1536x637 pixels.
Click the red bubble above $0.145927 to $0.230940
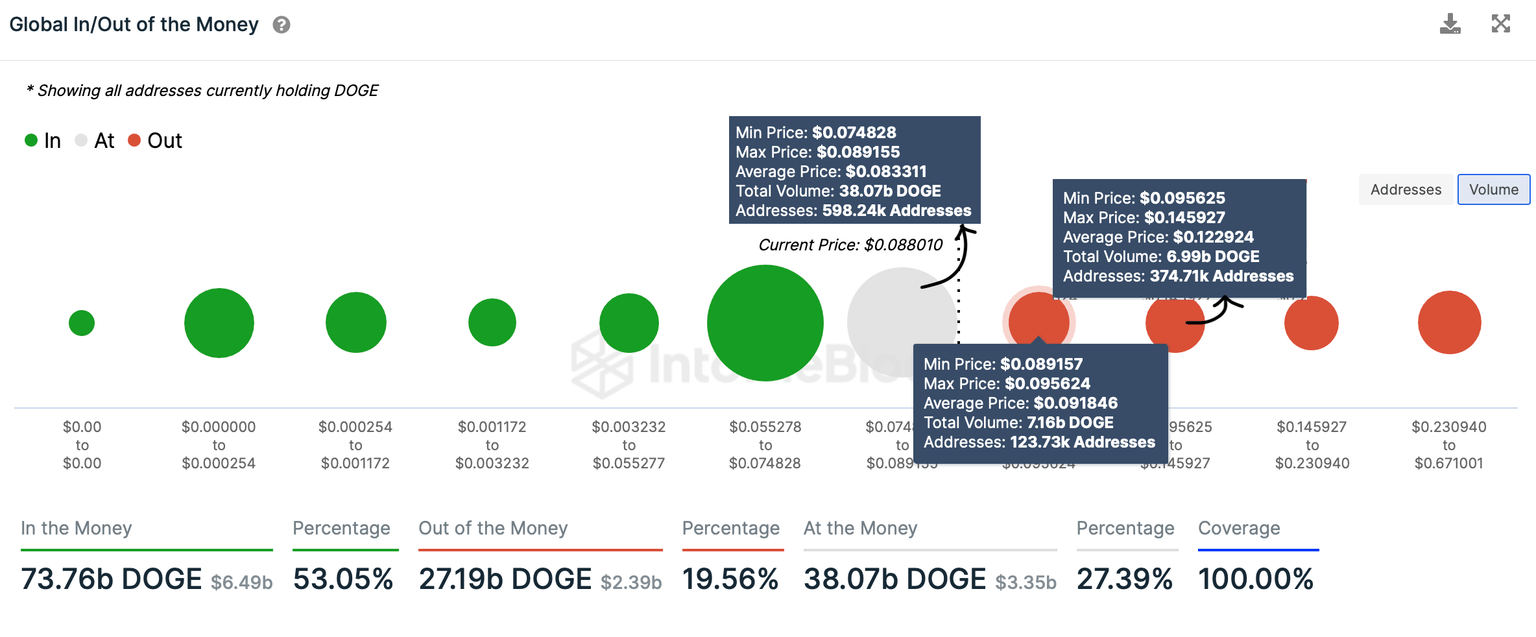(x=1311, y=323)
